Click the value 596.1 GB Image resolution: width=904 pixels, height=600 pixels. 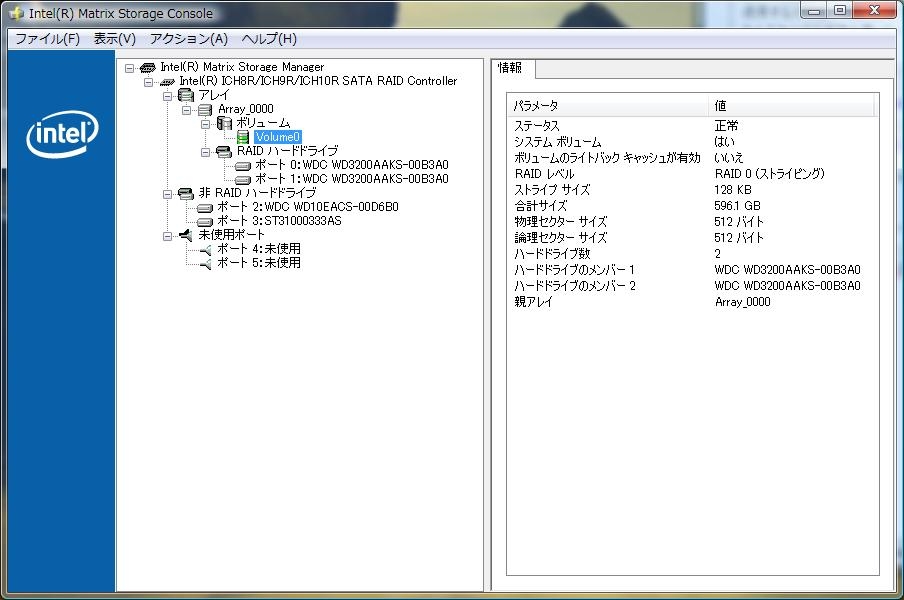pyautogui.click(x=737, y=206)
